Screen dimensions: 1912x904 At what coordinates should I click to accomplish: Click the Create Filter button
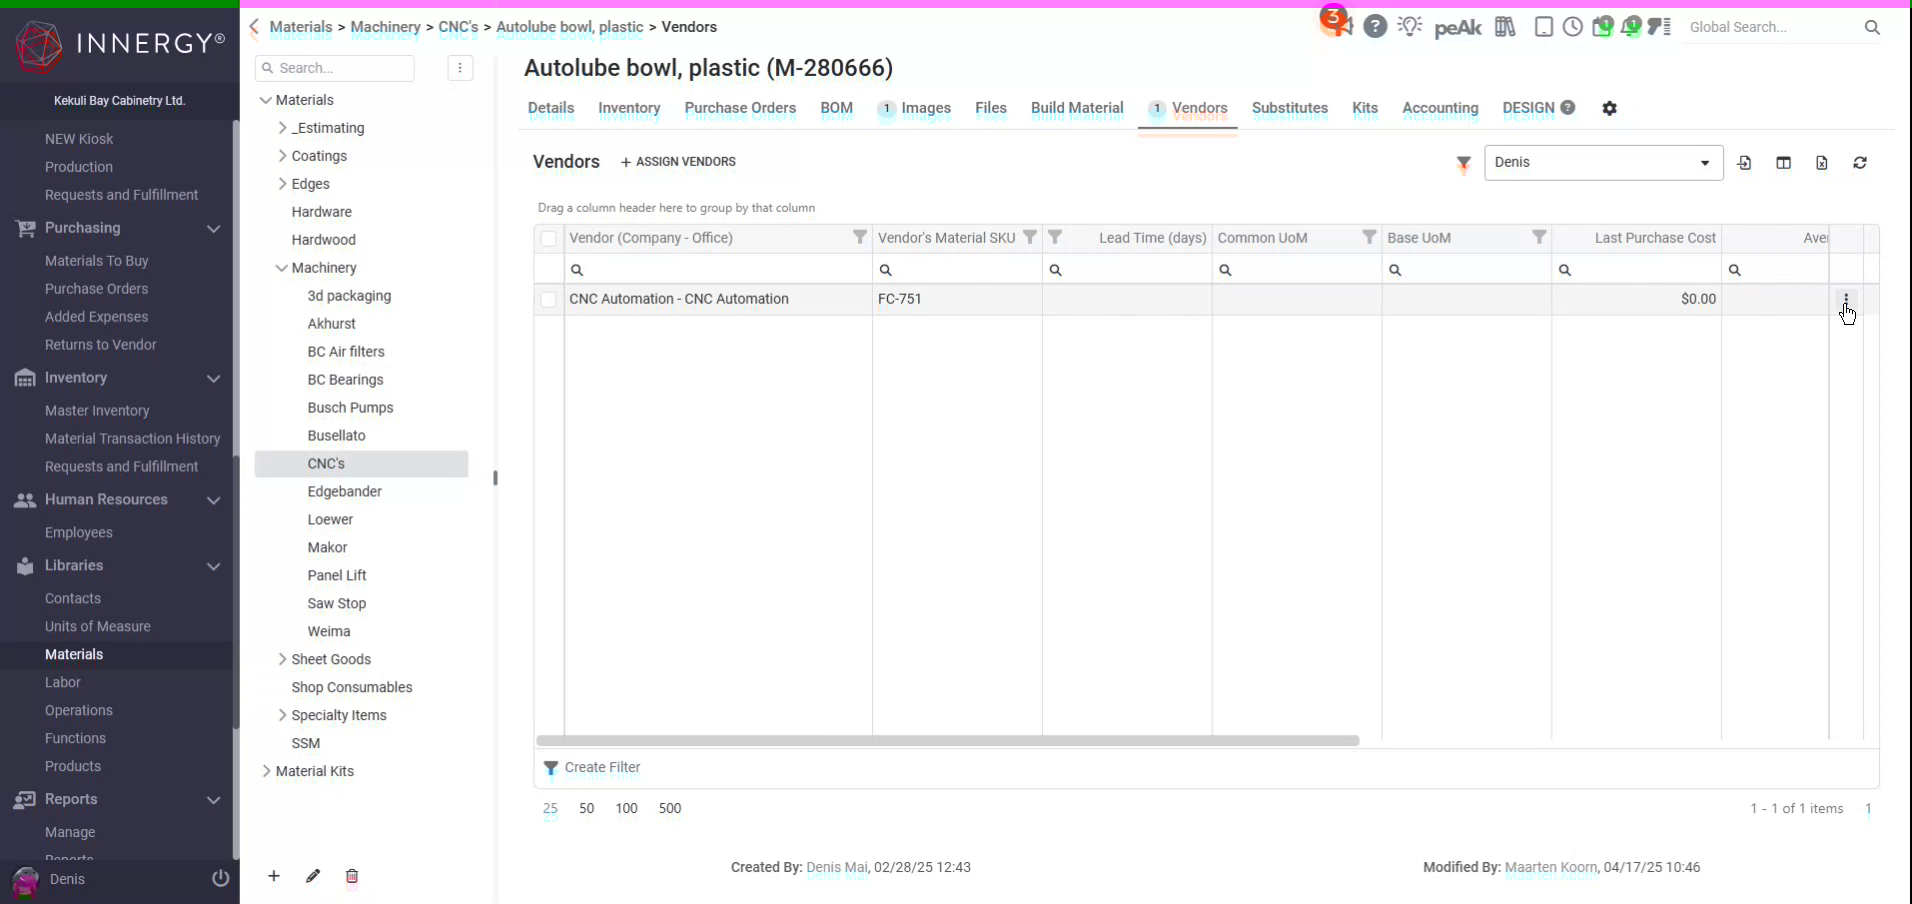click(x=592, y=767)
